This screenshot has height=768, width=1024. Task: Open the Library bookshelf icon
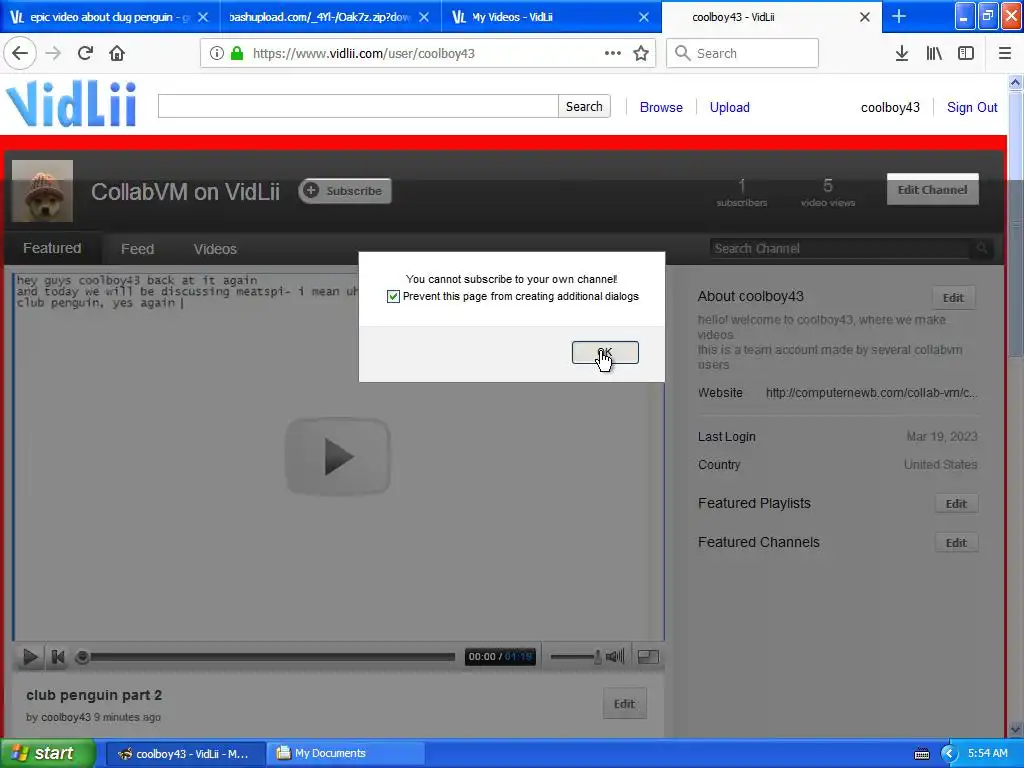(934, 54)
